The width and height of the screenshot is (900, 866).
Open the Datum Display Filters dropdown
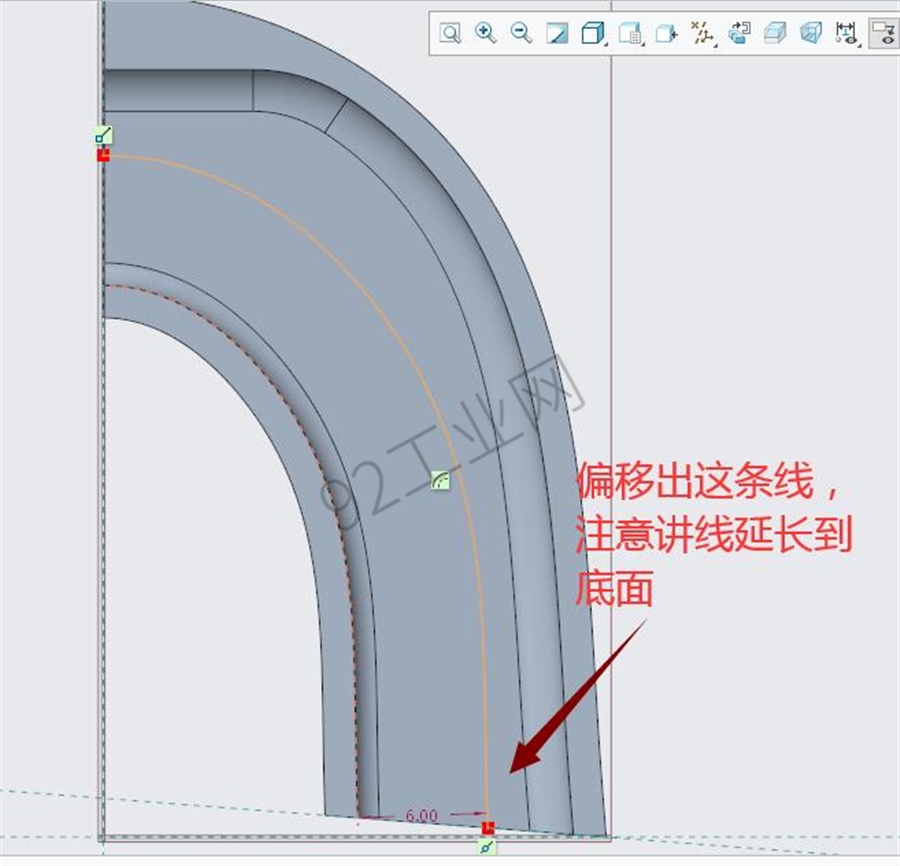(x=703, y=33)
